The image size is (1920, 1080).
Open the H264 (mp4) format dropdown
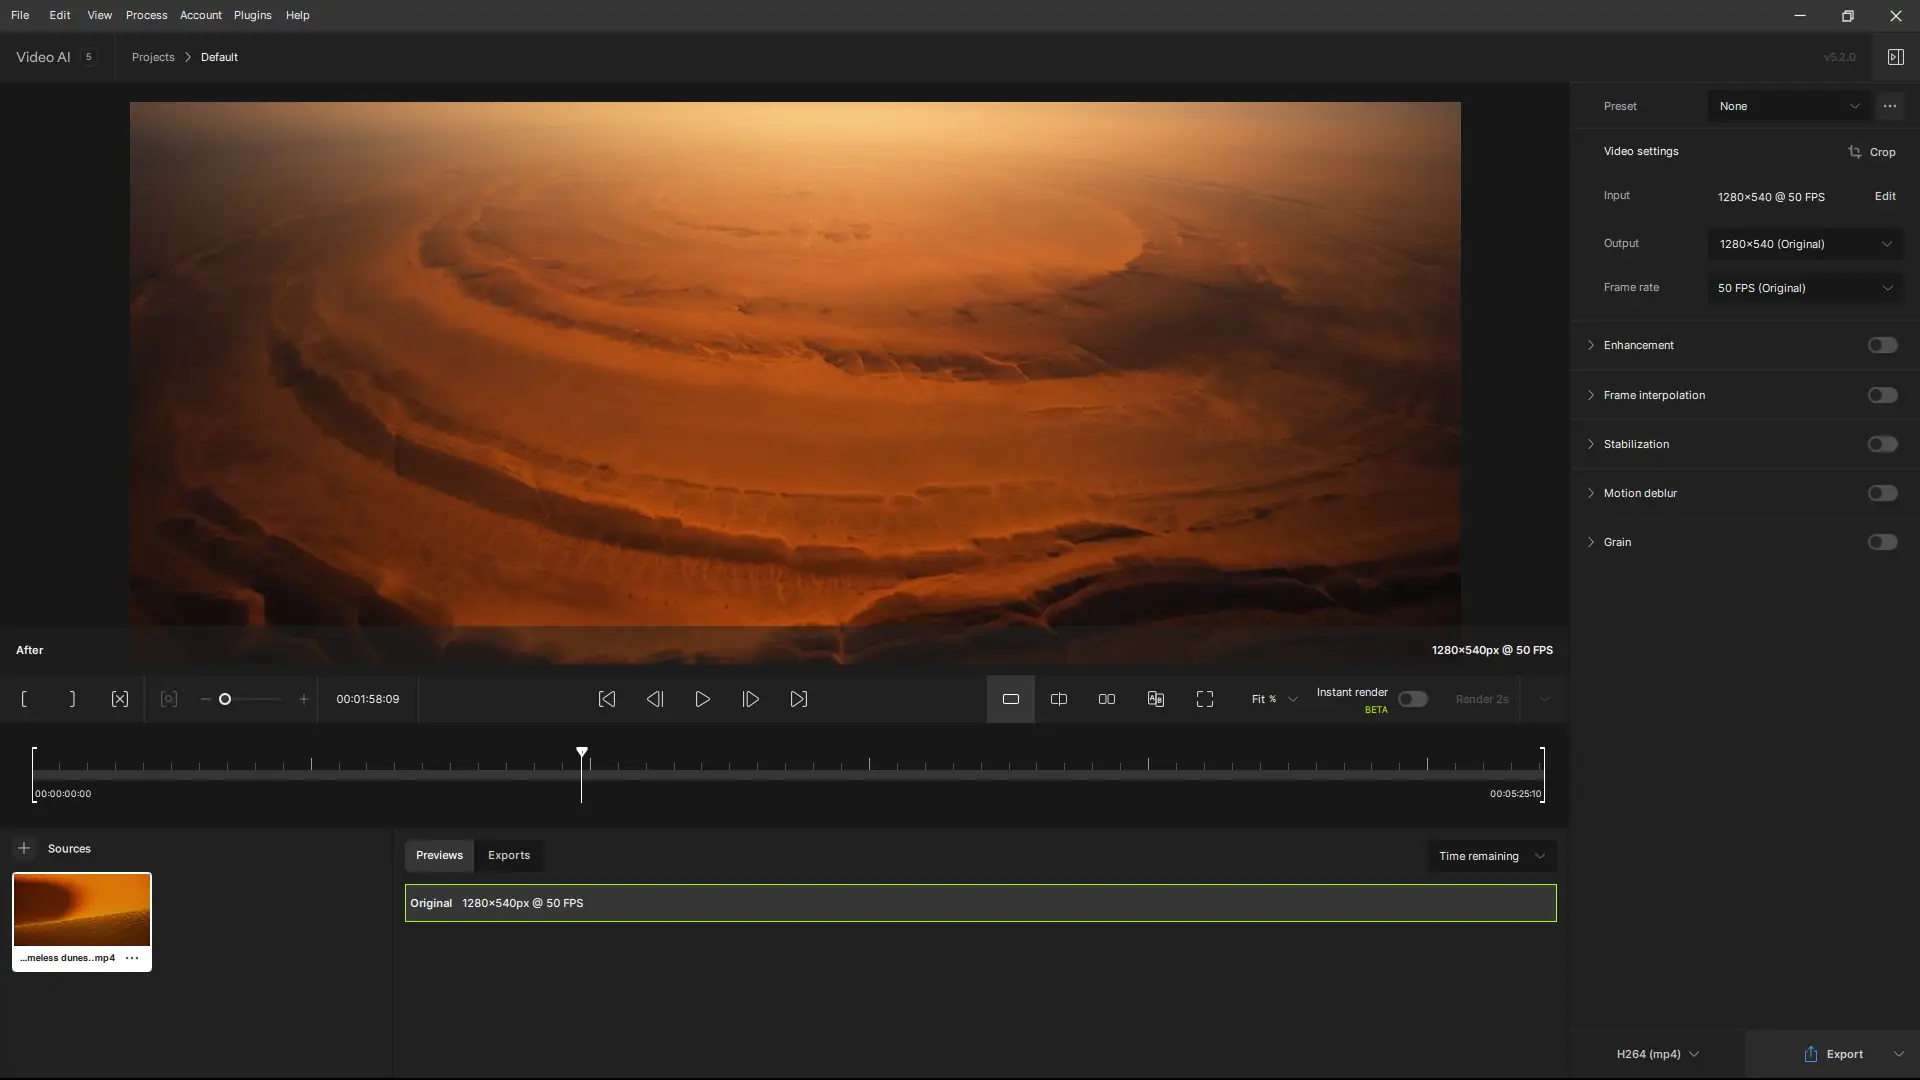(x=1657, y=1054)
